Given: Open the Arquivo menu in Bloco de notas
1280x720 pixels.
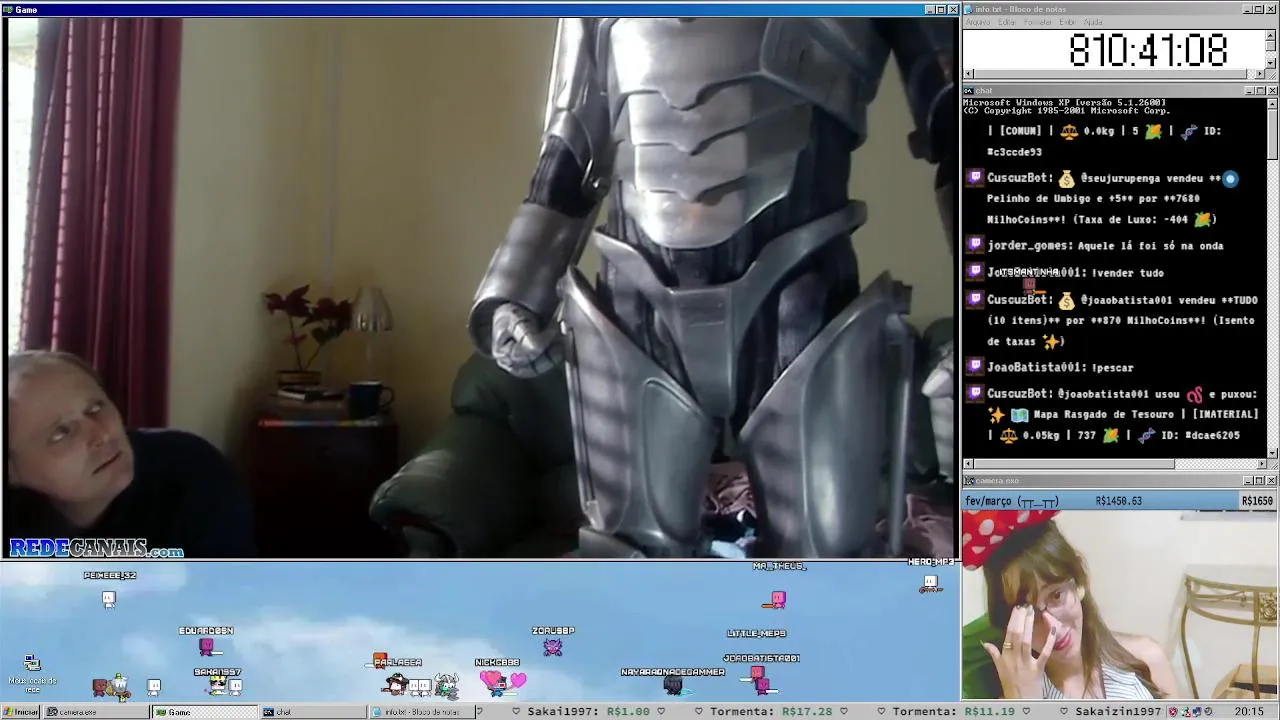Looking at the screenshot, I should pos(978,22).
